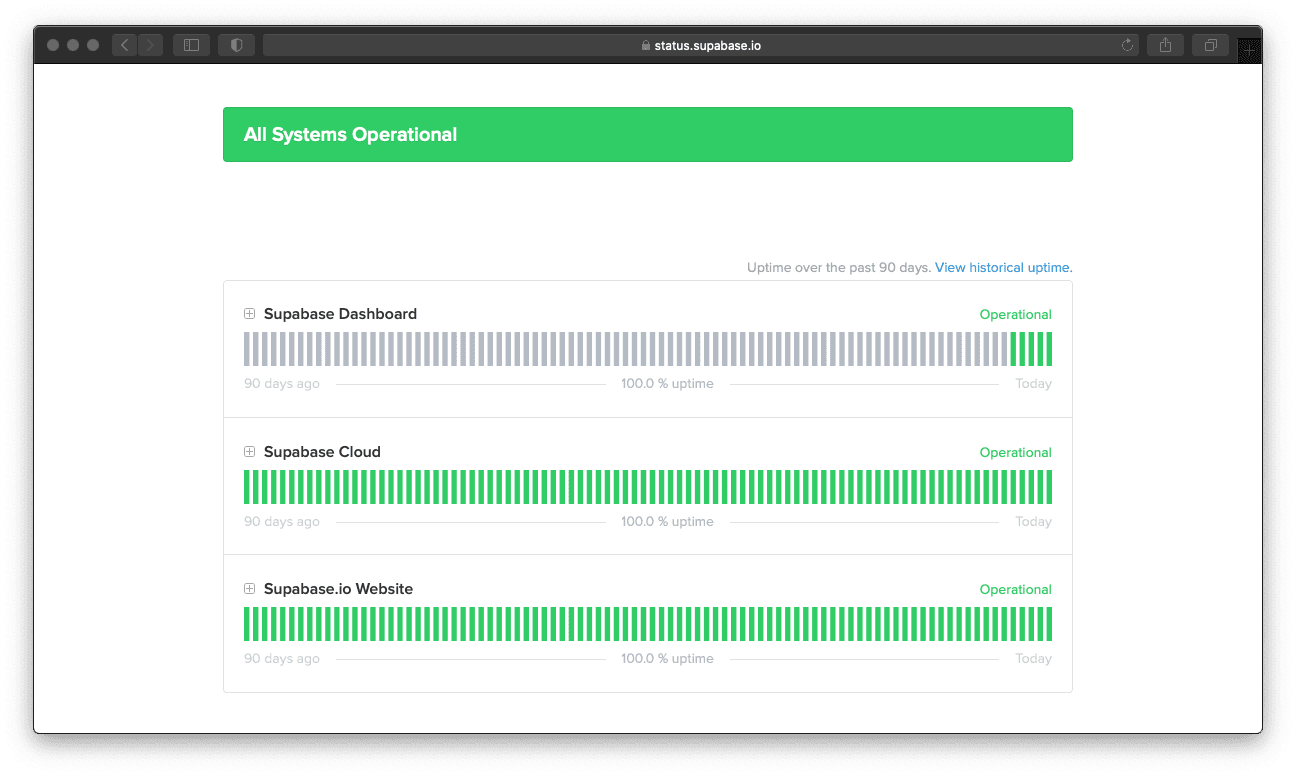Open the Share menu icon
1296x775 pixels.
[1165, 45]
